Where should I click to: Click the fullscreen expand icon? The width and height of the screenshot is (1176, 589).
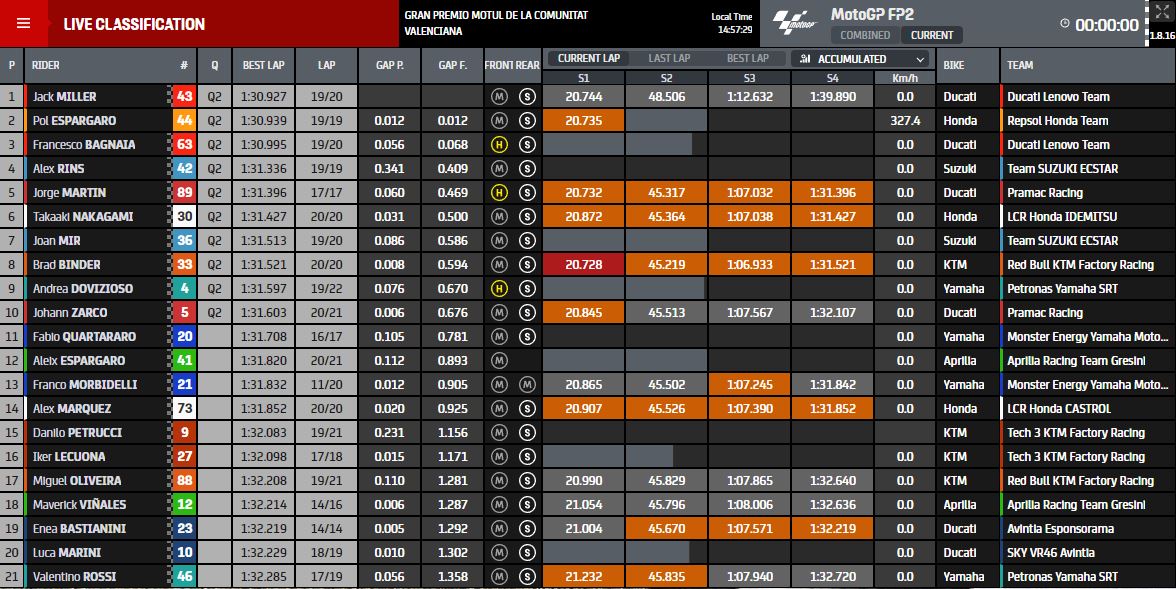point(1161,11)
